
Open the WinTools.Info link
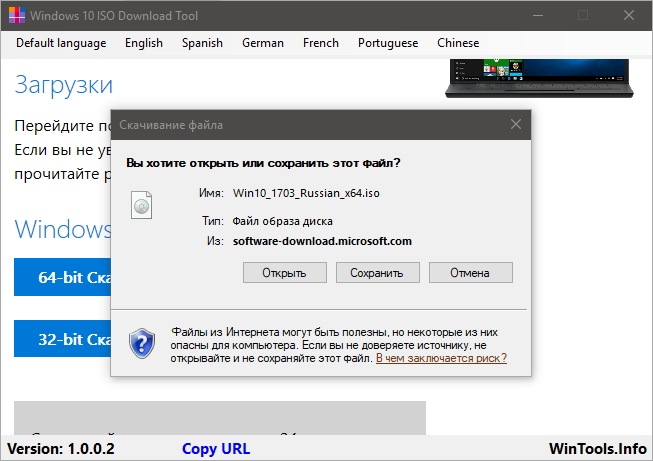[598, 449]
